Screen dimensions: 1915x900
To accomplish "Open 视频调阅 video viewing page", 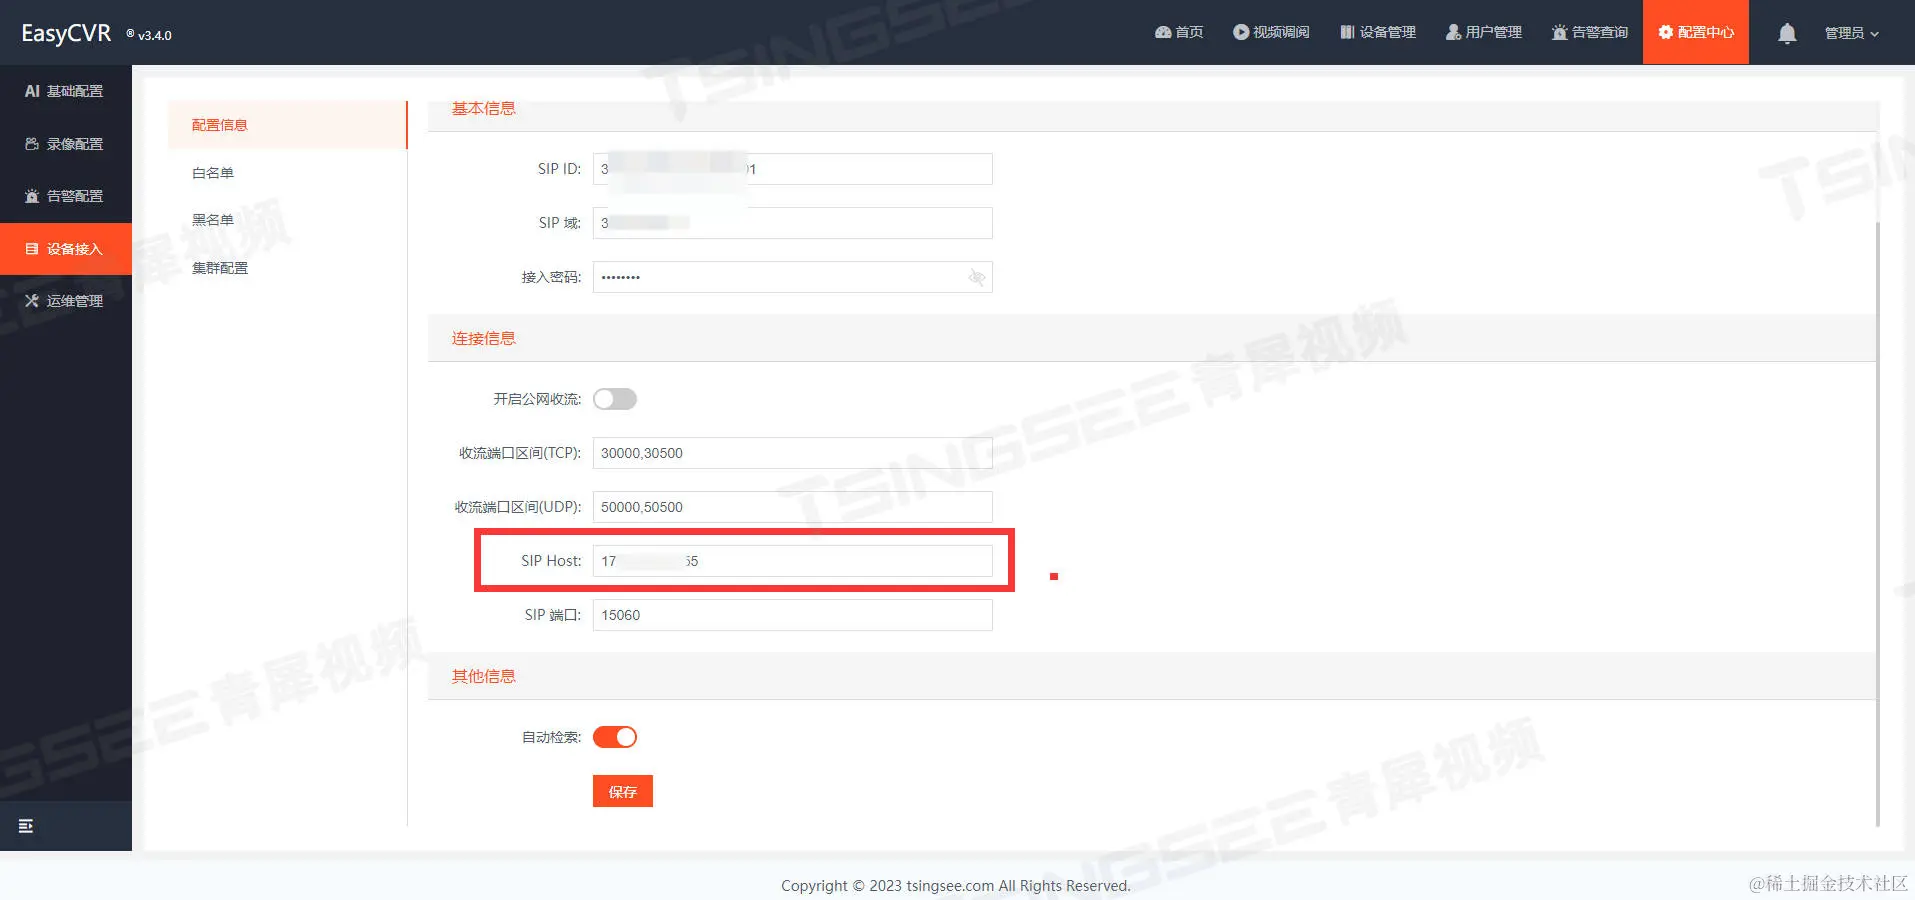I will click(1271, 32).
